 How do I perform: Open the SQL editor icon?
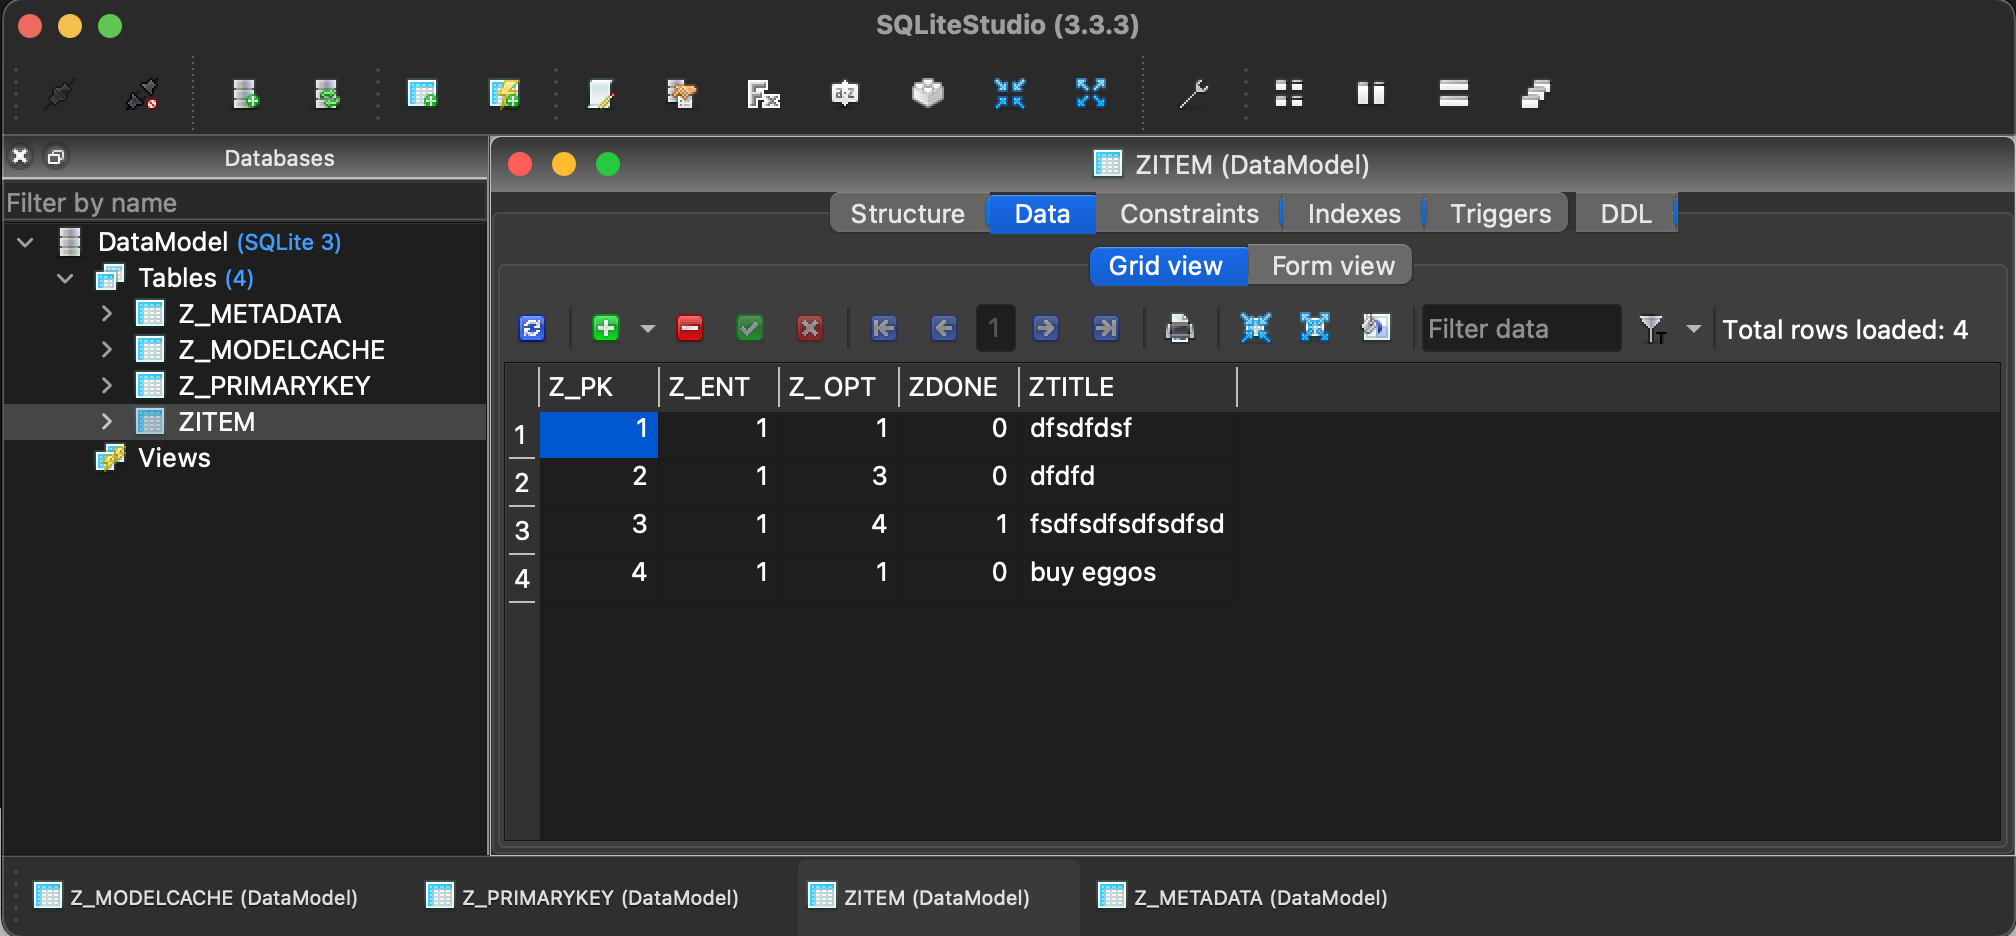point(600,94)
